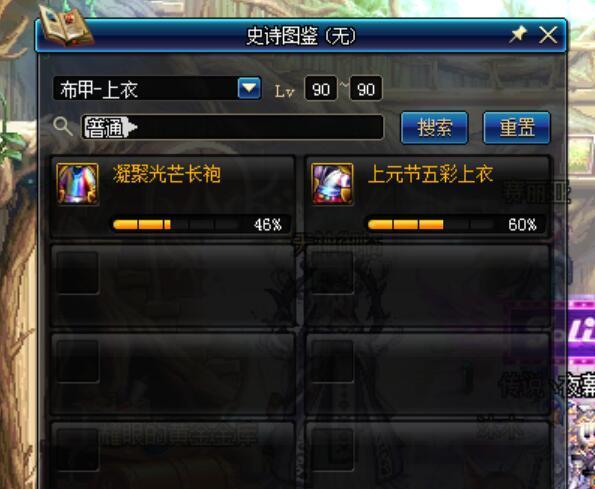
Task: Click the empty item slot below 上元节五彩上衣
Action: (427, 286)
